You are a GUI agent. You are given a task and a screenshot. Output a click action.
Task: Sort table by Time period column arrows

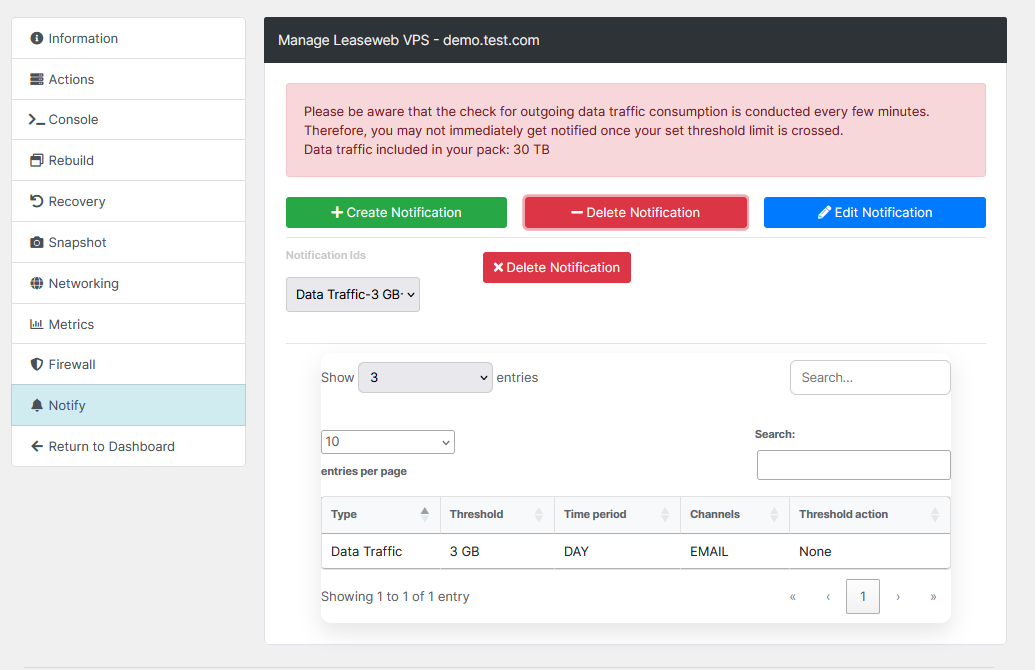[x=665, y=514]
